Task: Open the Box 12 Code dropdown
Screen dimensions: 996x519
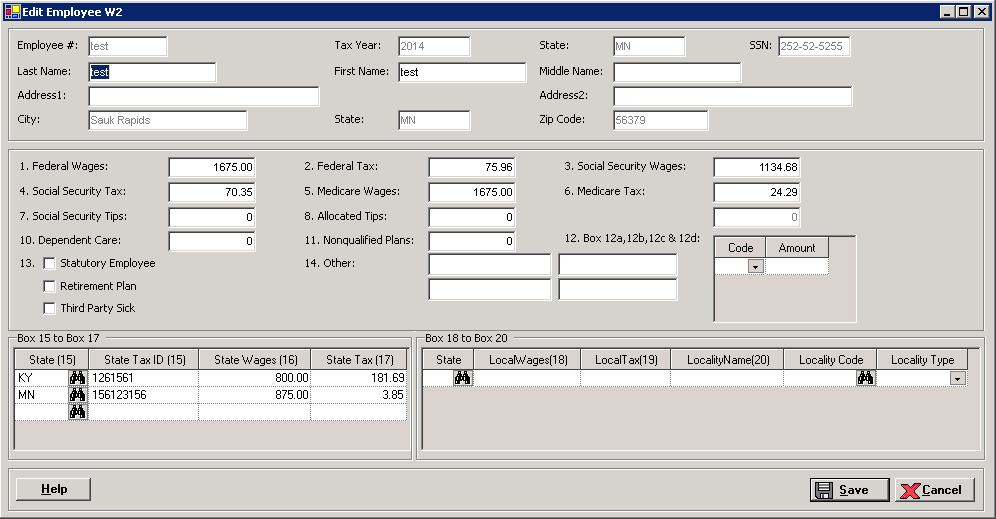Action: [755, 267]
